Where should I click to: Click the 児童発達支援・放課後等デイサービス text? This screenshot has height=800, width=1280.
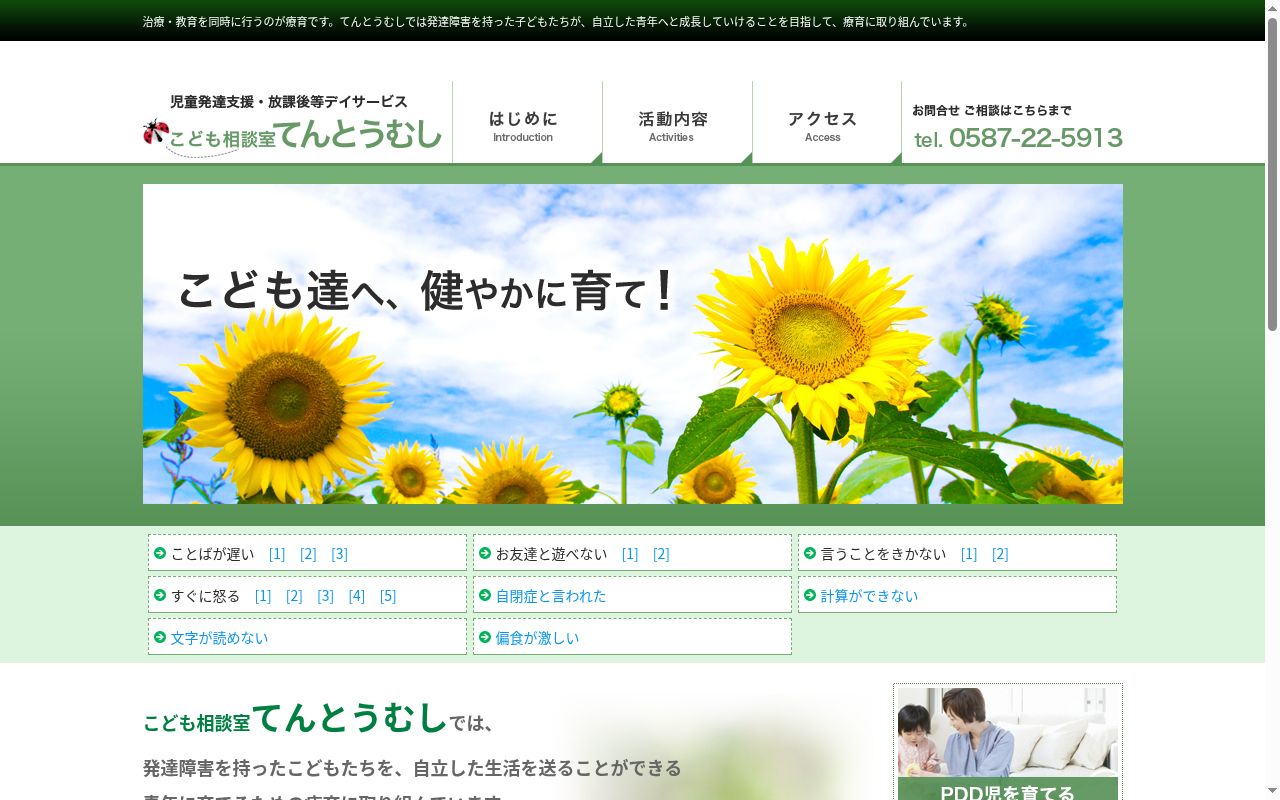289,102
